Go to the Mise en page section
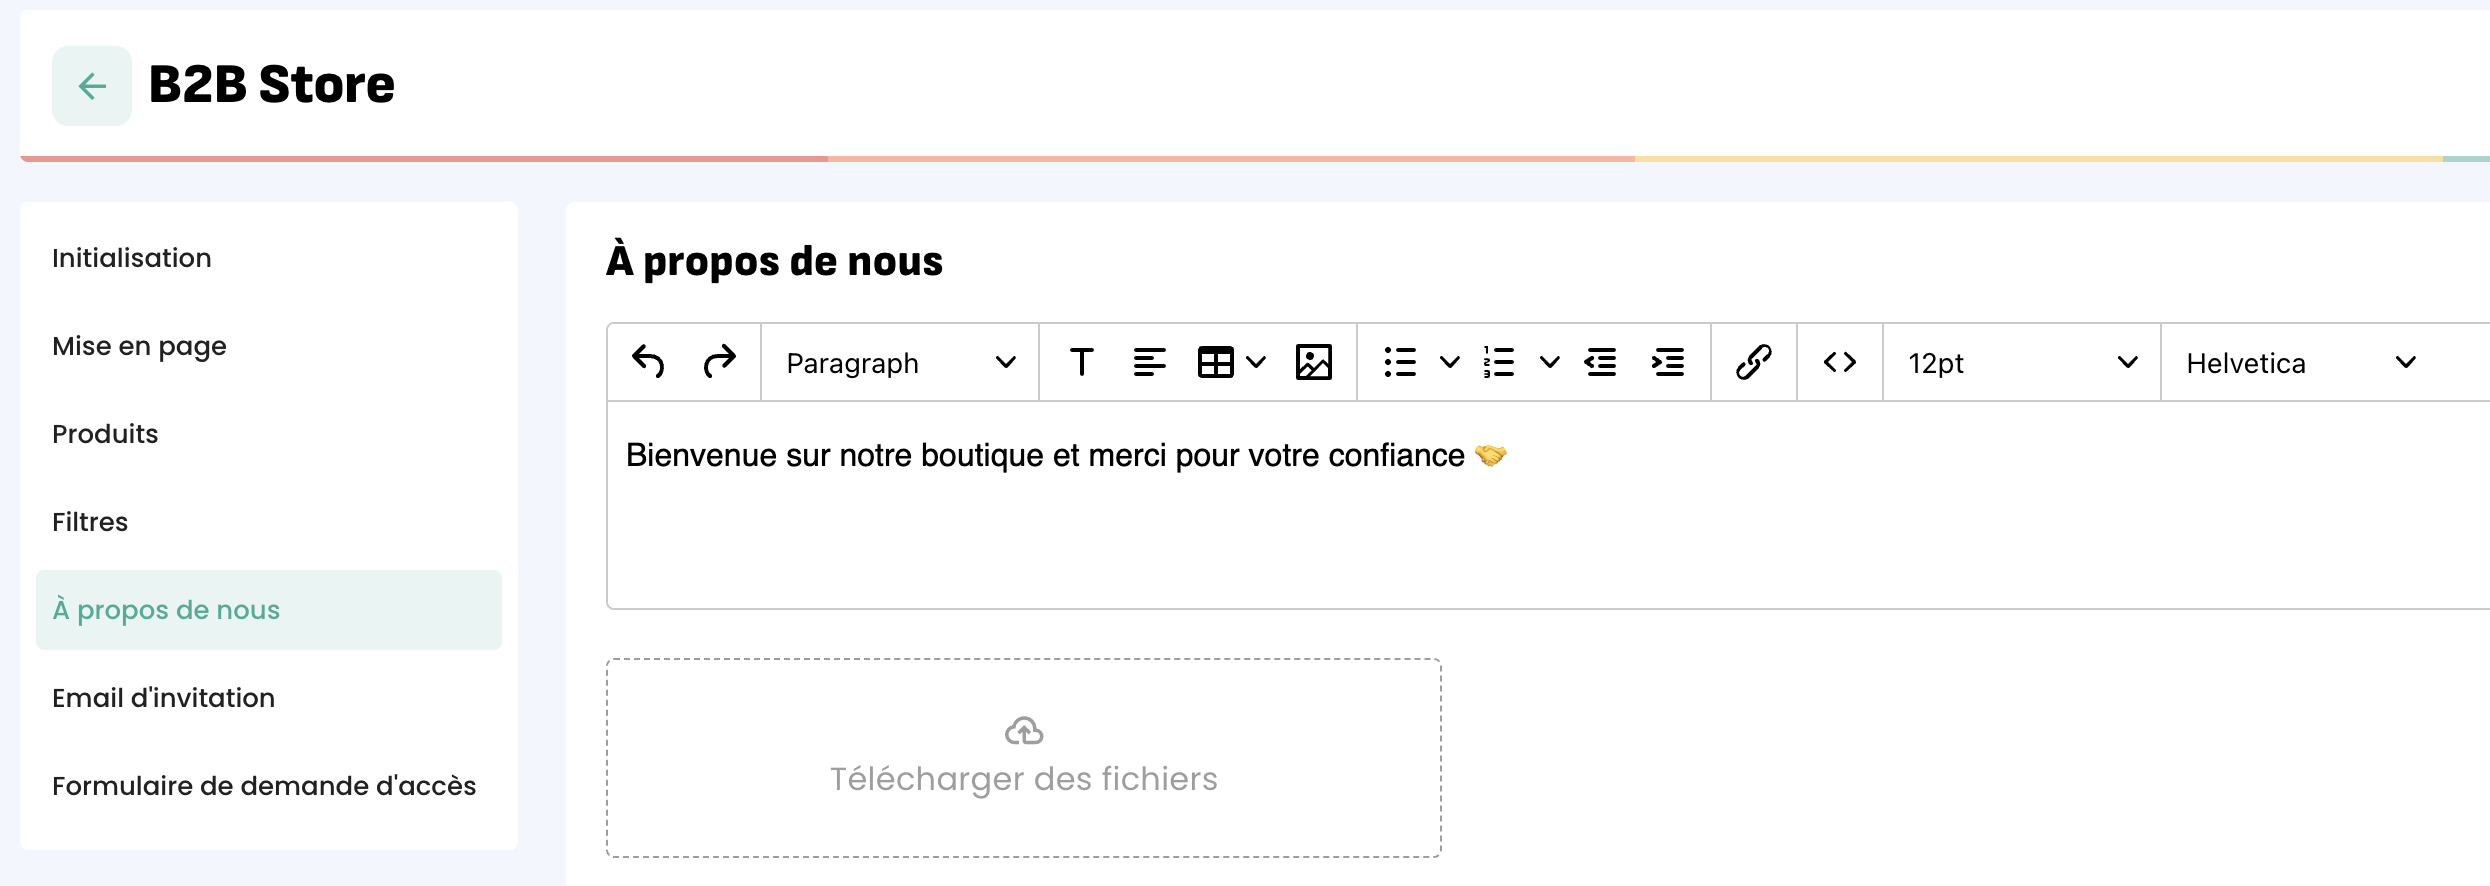The height and width of the screenshot is (886, 2490). click(x=139, y=346)
